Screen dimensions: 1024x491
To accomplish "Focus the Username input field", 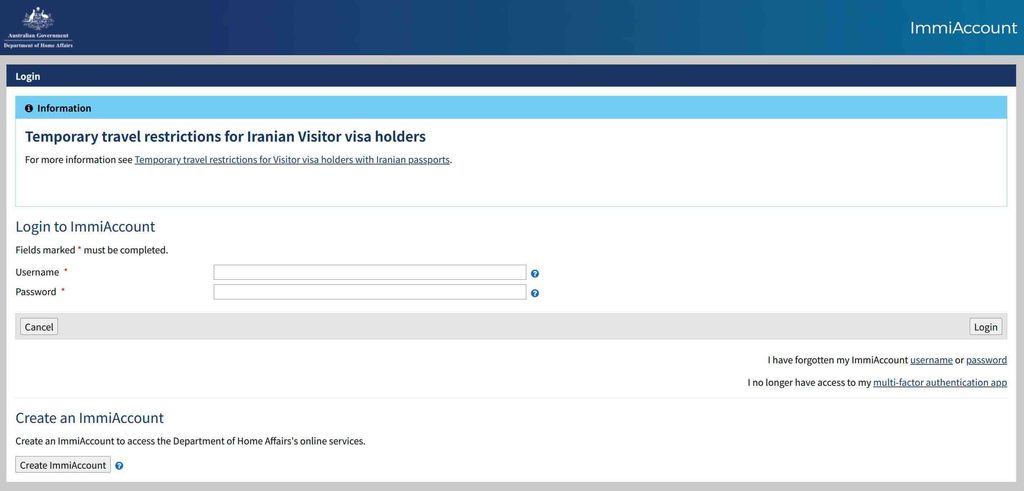I will (x=370, y=272).
